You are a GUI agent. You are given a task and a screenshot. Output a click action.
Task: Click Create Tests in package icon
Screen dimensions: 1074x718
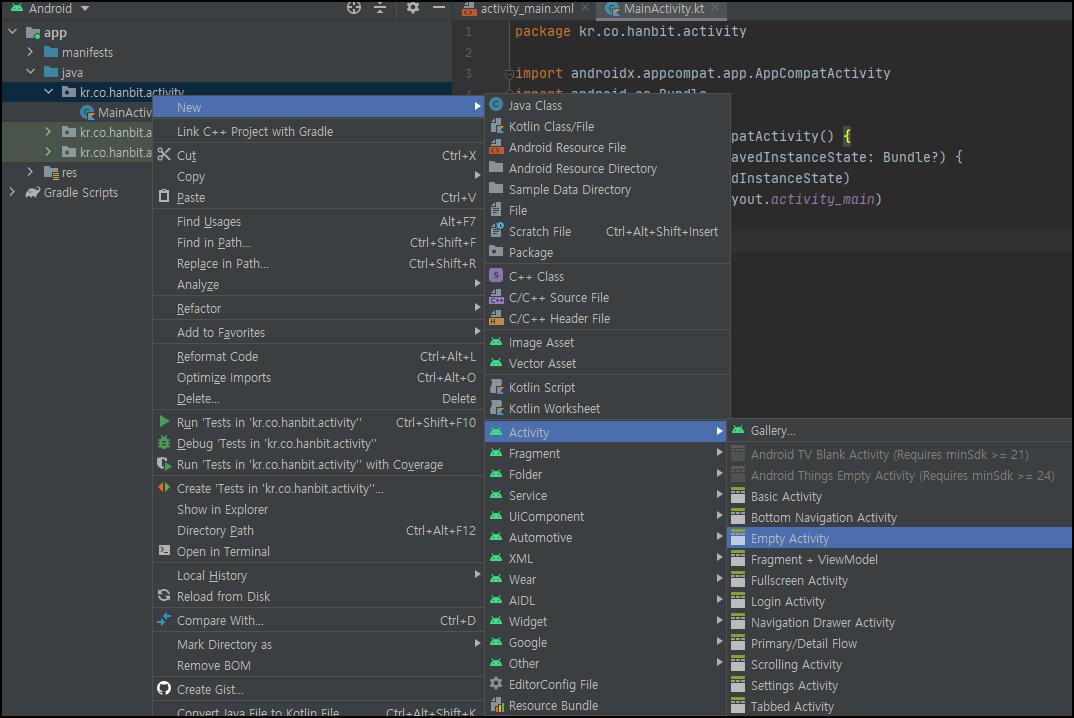click(x=164, y=488)
